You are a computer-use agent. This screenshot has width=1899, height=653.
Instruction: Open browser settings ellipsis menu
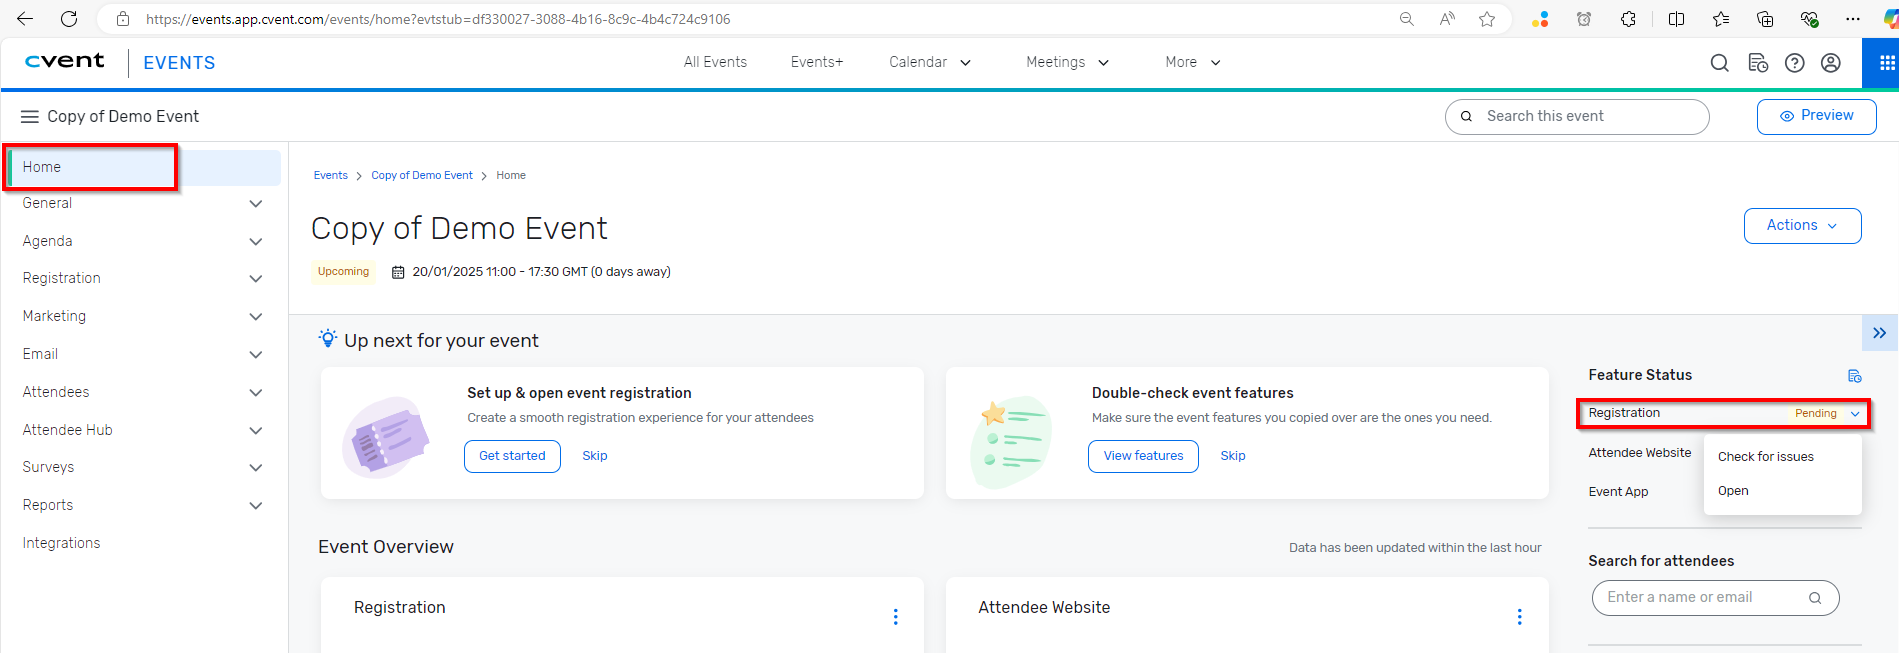[x=1853, y=19]
